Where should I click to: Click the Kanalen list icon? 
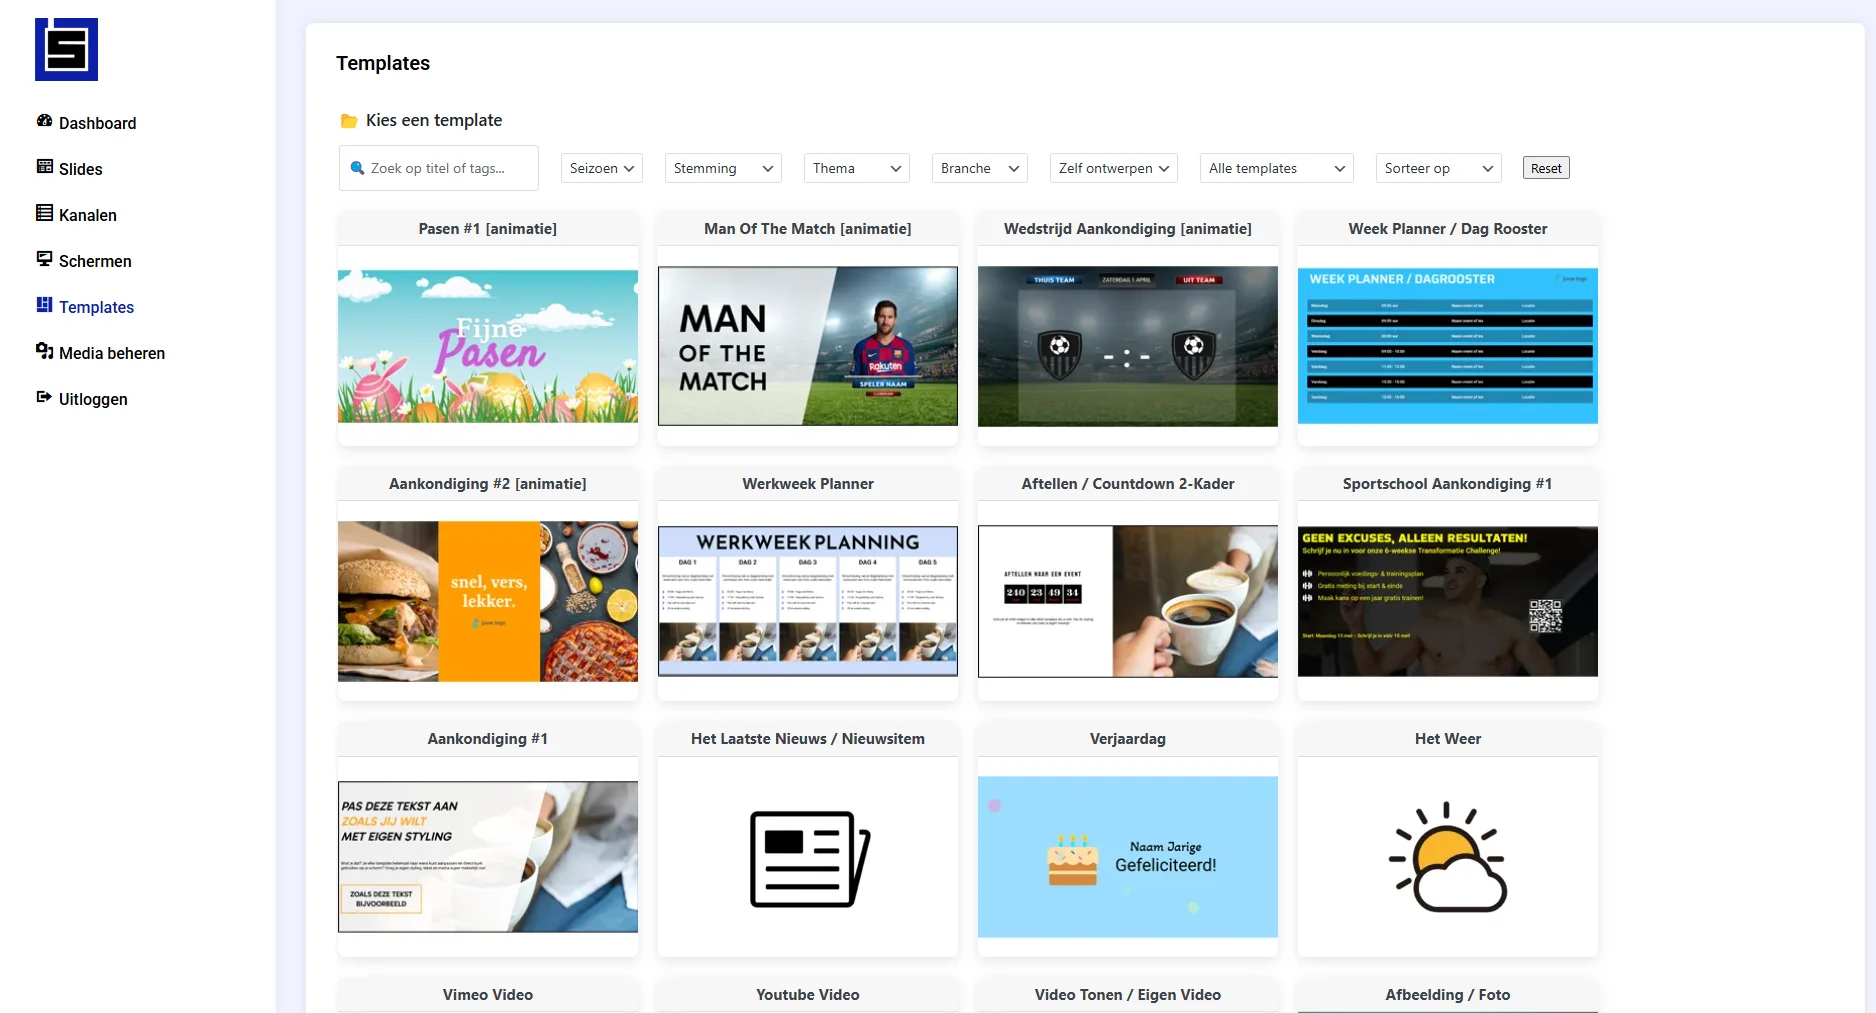(44, 213)
